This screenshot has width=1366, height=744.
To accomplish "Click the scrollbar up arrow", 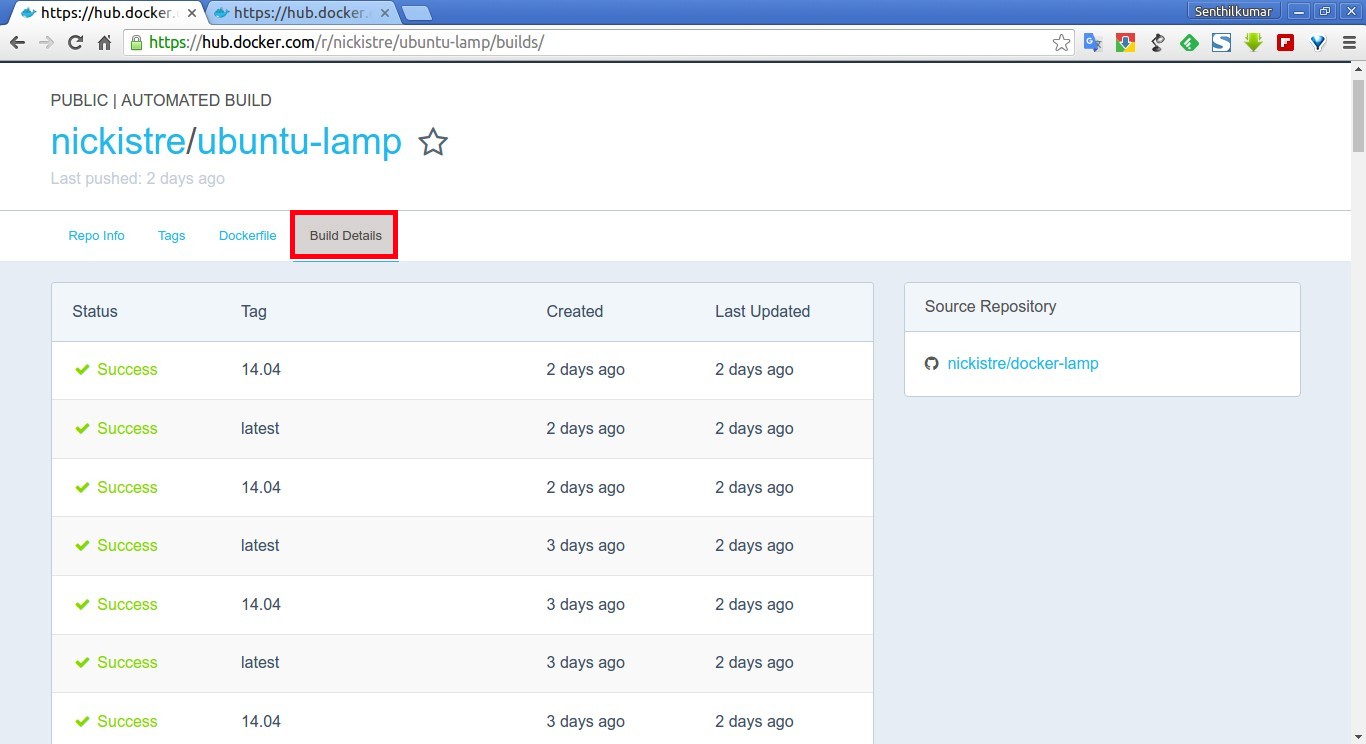I will pos(1358,69).
